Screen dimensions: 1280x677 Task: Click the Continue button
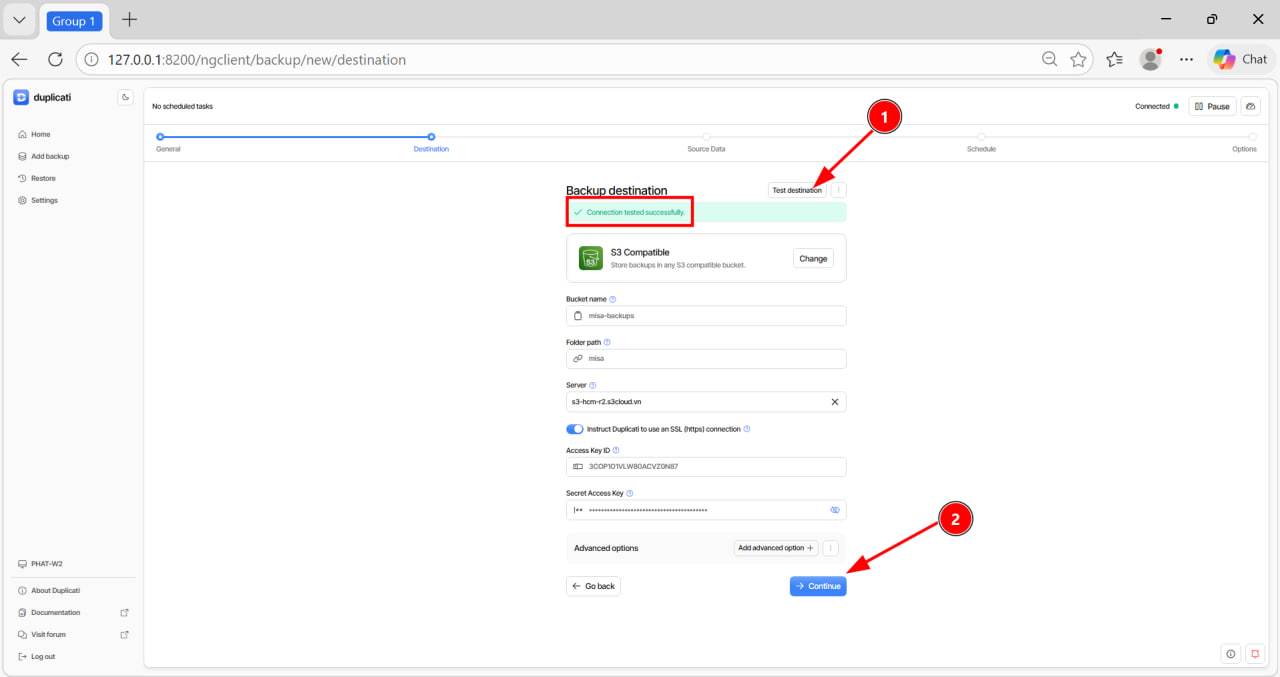pyautogui.click(x=818, y=586)
